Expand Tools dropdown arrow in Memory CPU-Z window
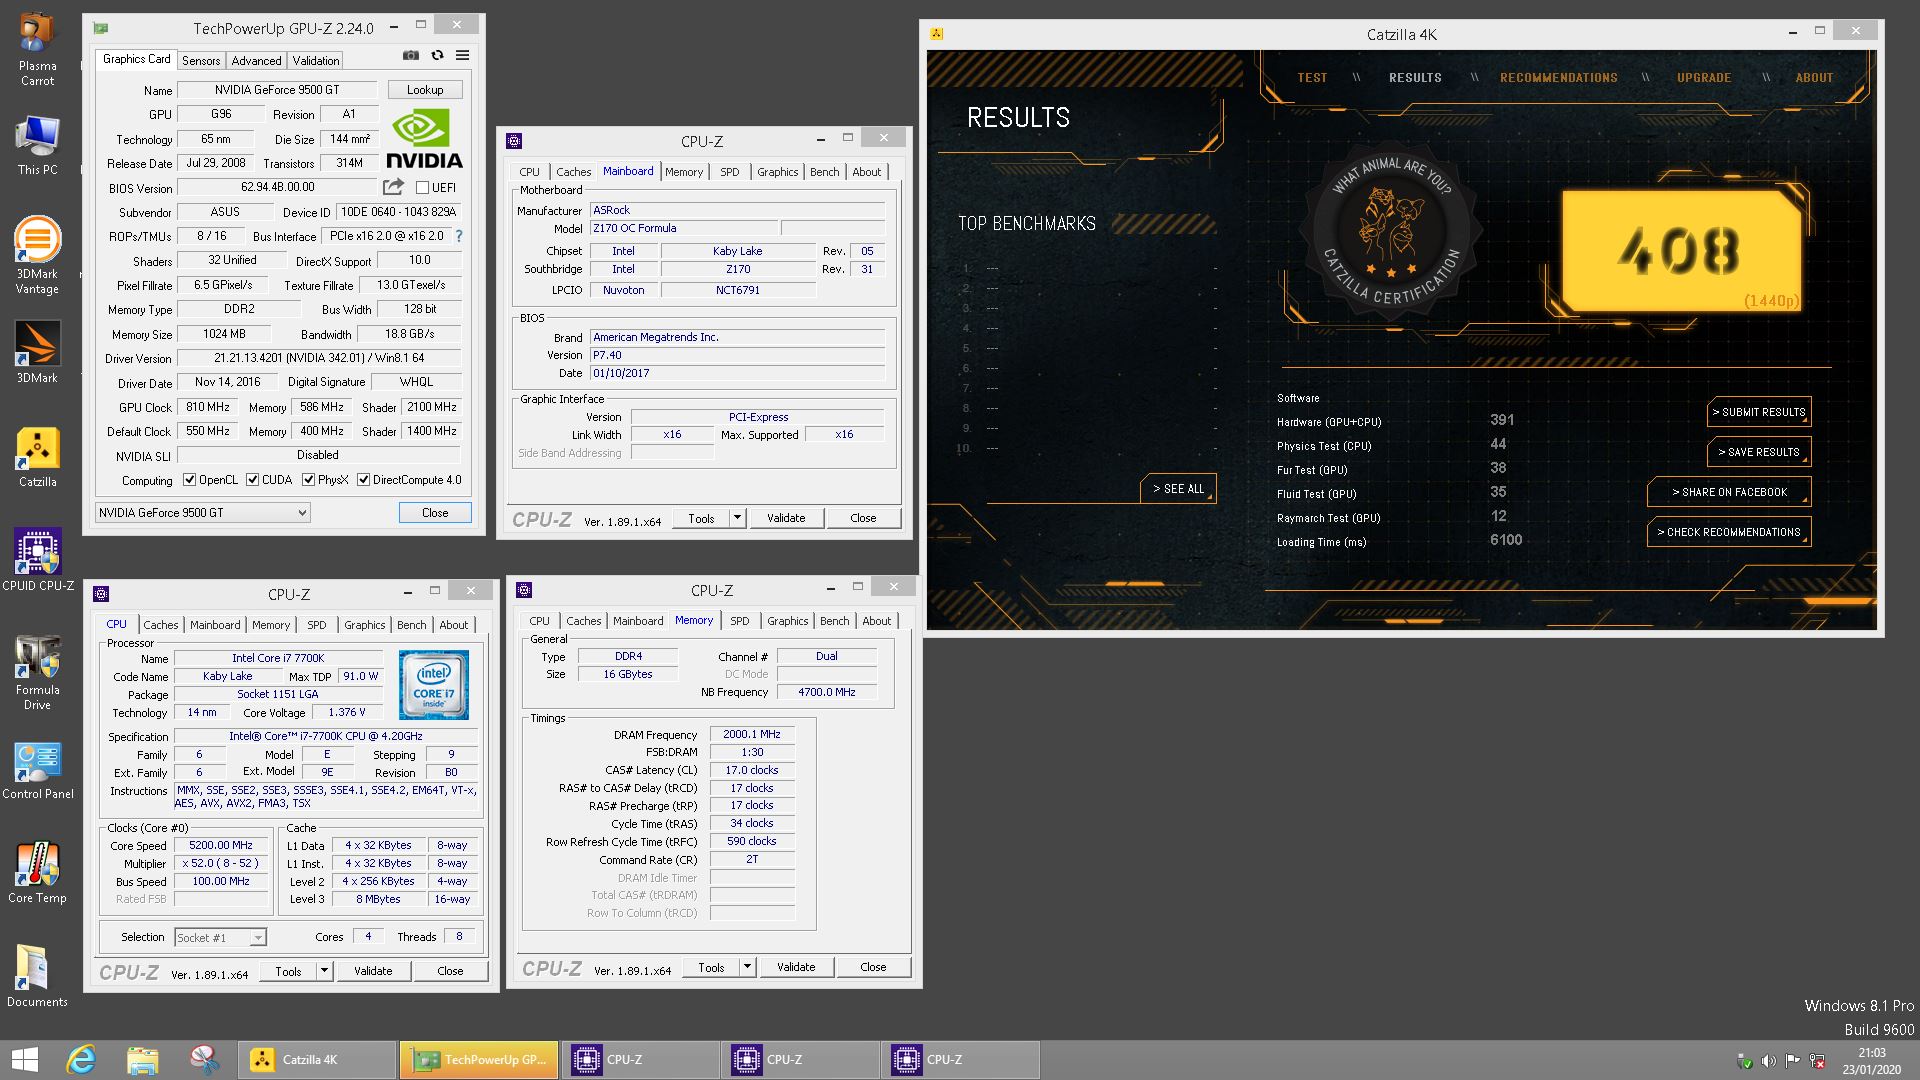Image resolution: width=1920 pixels, height=1080 pixels. pos(747,967)
